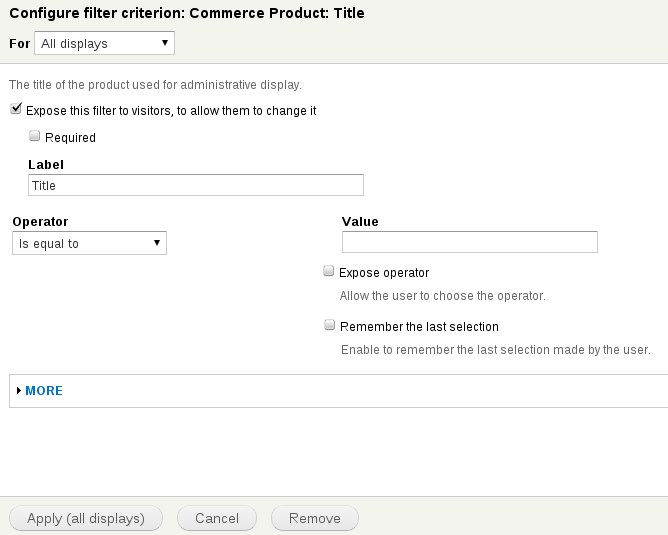The image size is (668, 535).
Task: Cancel the filter configuration
Action: click(217, 518)
